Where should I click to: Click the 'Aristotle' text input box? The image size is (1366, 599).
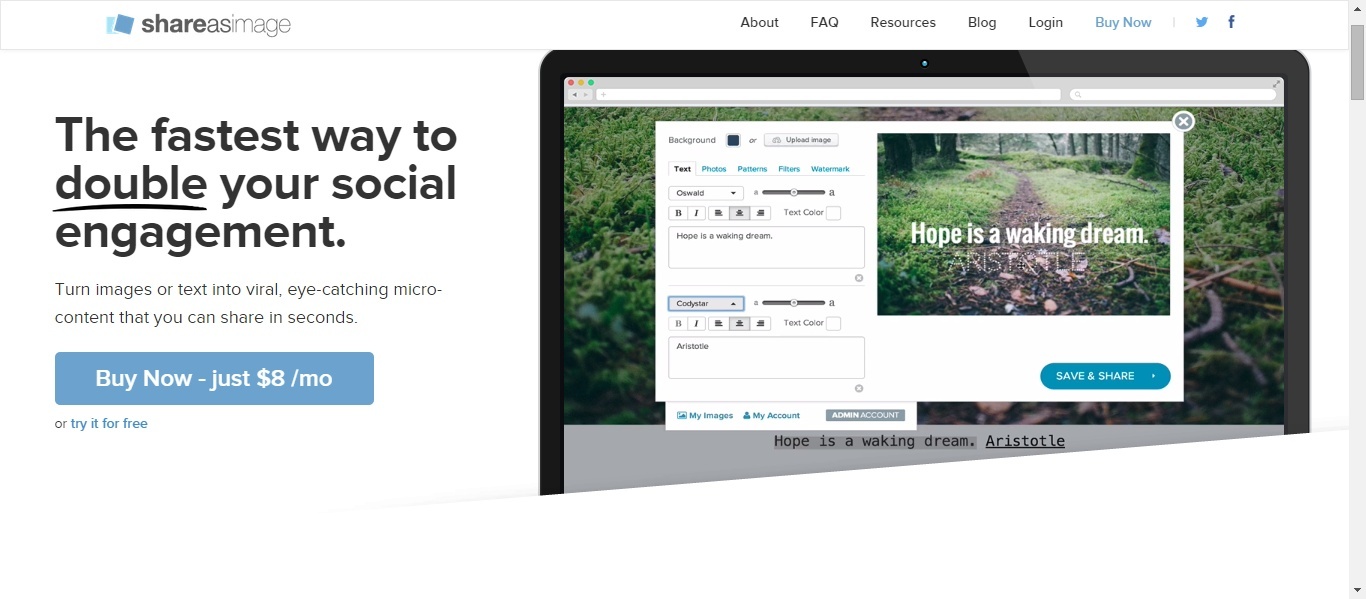coord(766,357)
